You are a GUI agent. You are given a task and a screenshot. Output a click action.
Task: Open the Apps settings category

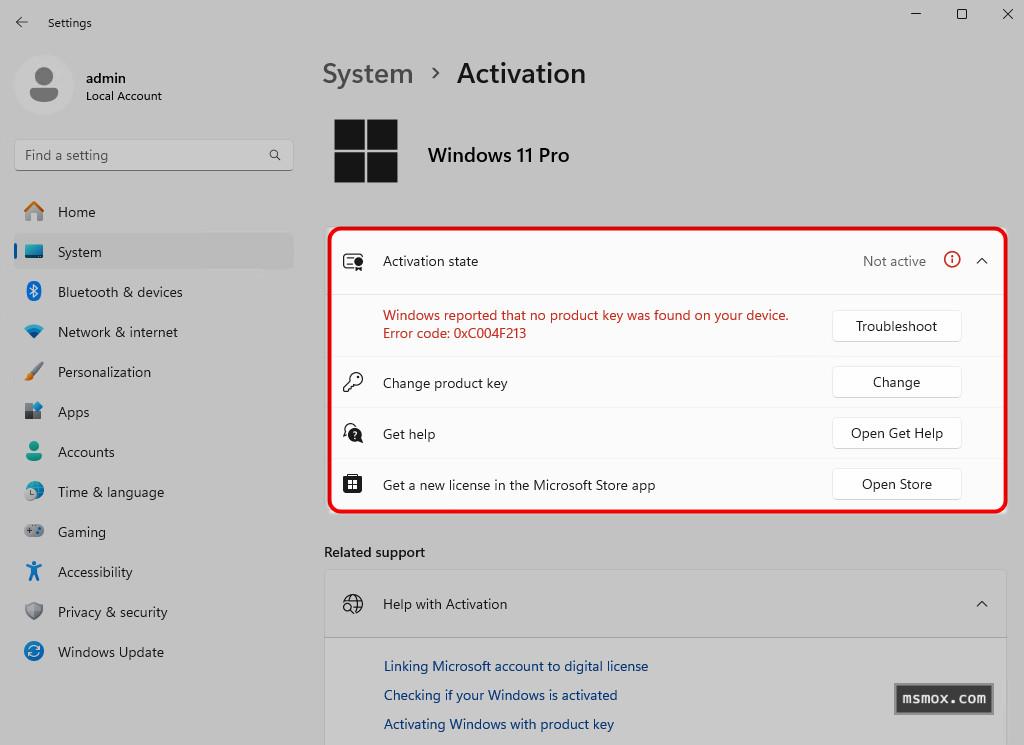tap(73, 412)
